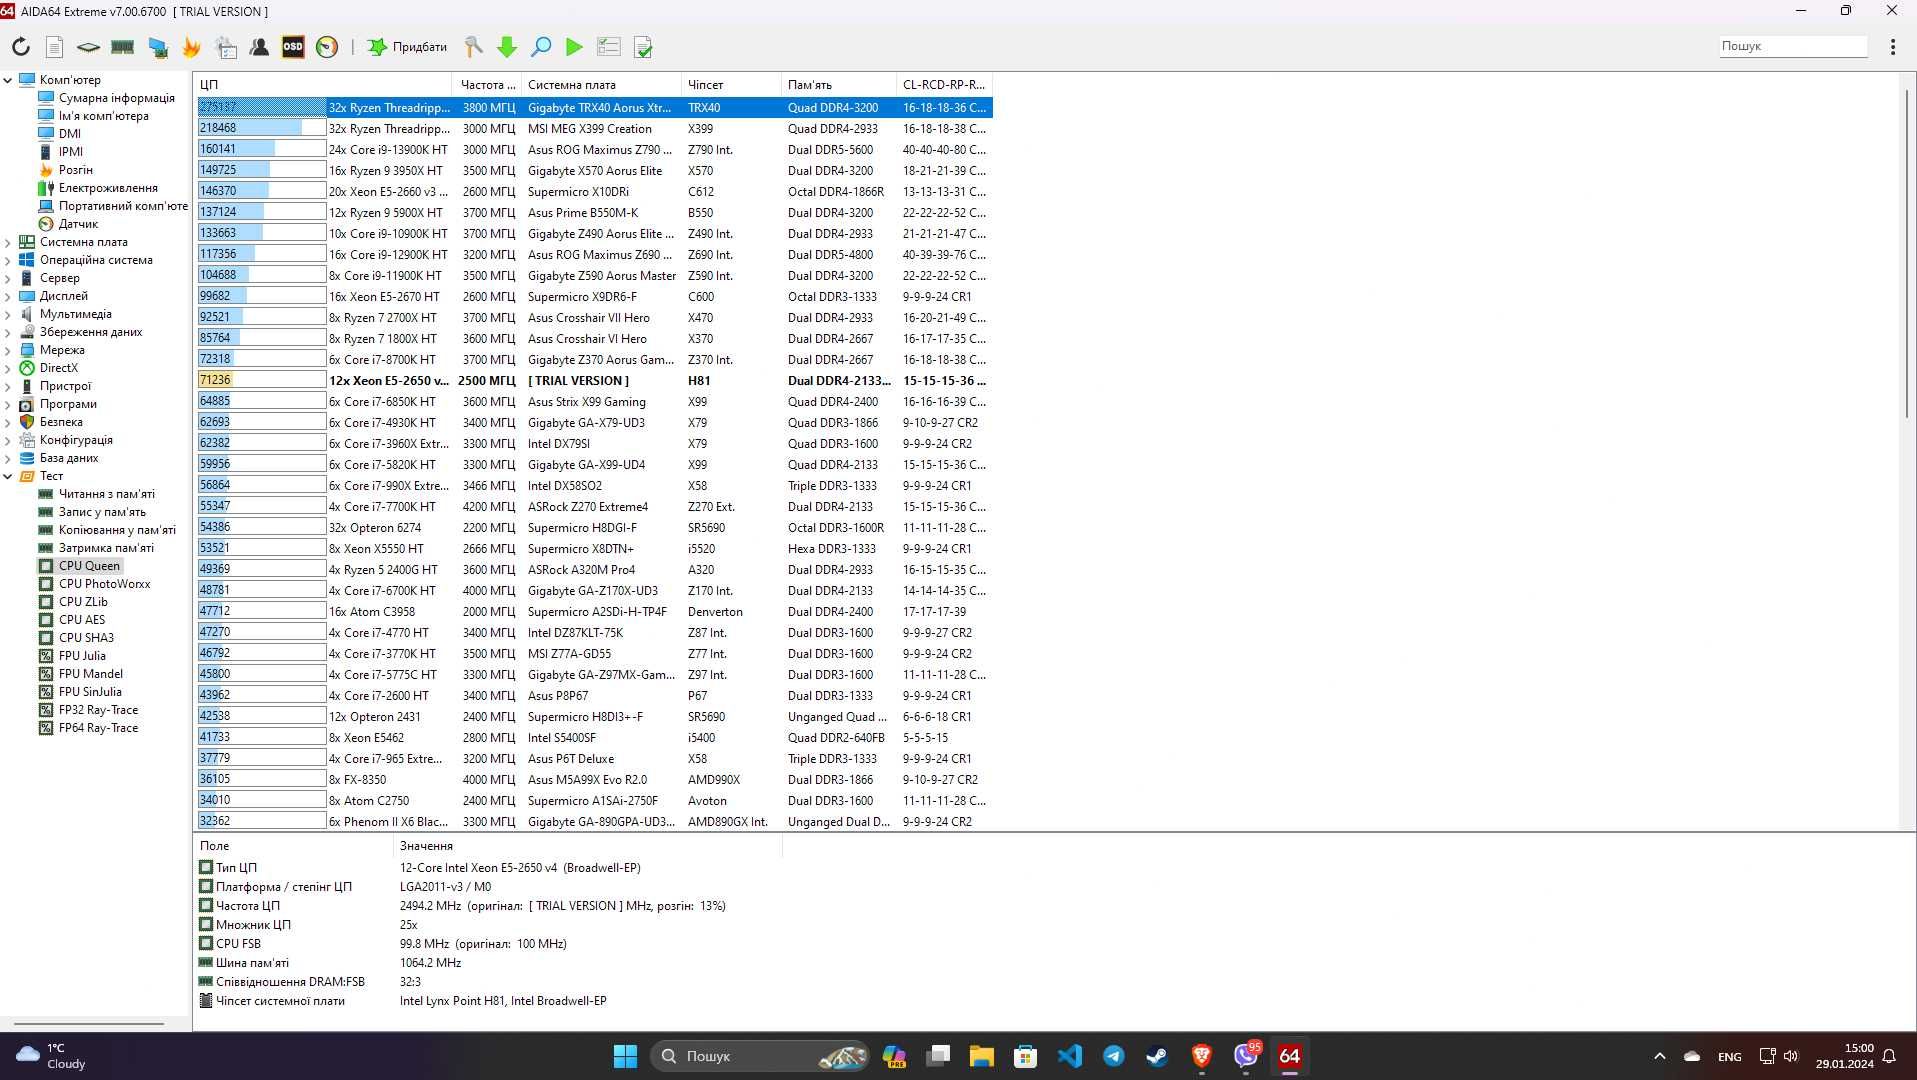This screenshot has height=1080, width=1917.
Task: Click the Refresh arrow icon in toolbar
Action: [x=21, y=47]
